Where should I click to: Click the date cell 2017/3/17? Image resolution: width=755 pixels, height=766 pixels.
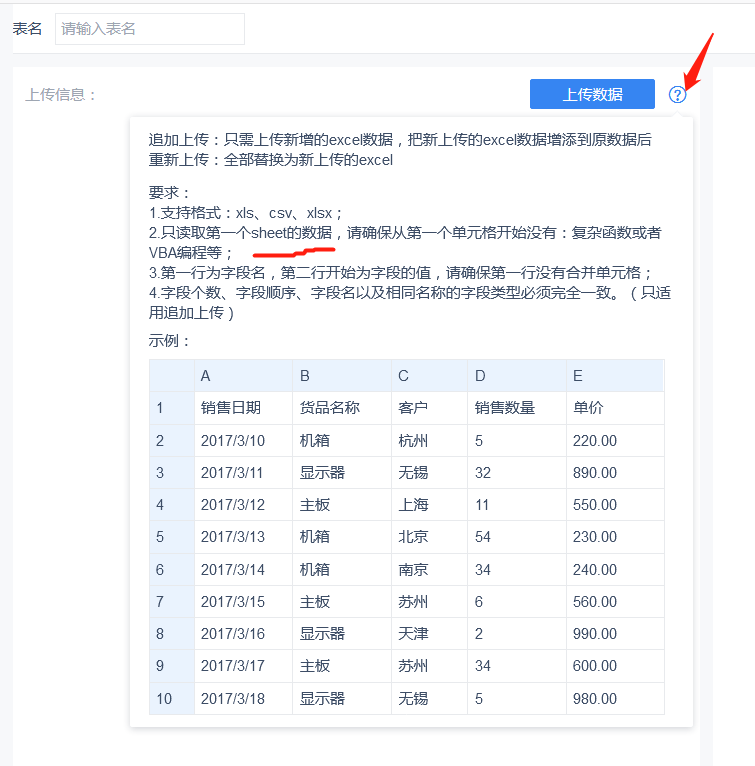coord(243,666)
